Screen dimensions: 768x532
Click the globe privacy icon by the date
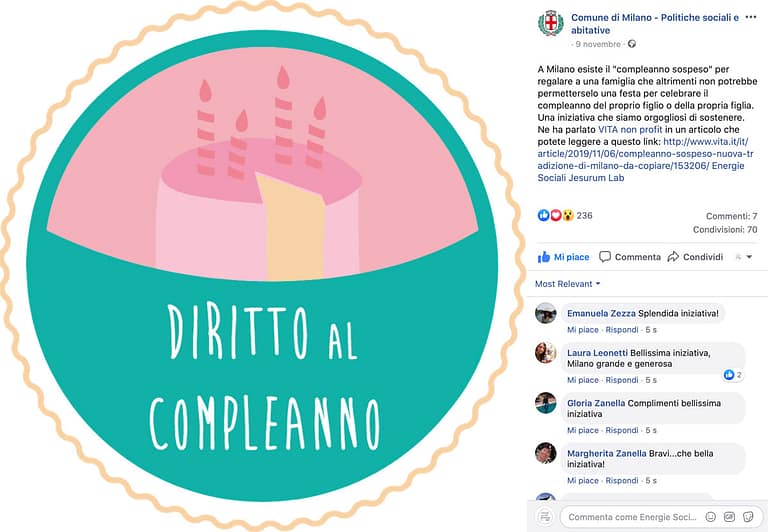pyautogui.click(x=632, y=44)
